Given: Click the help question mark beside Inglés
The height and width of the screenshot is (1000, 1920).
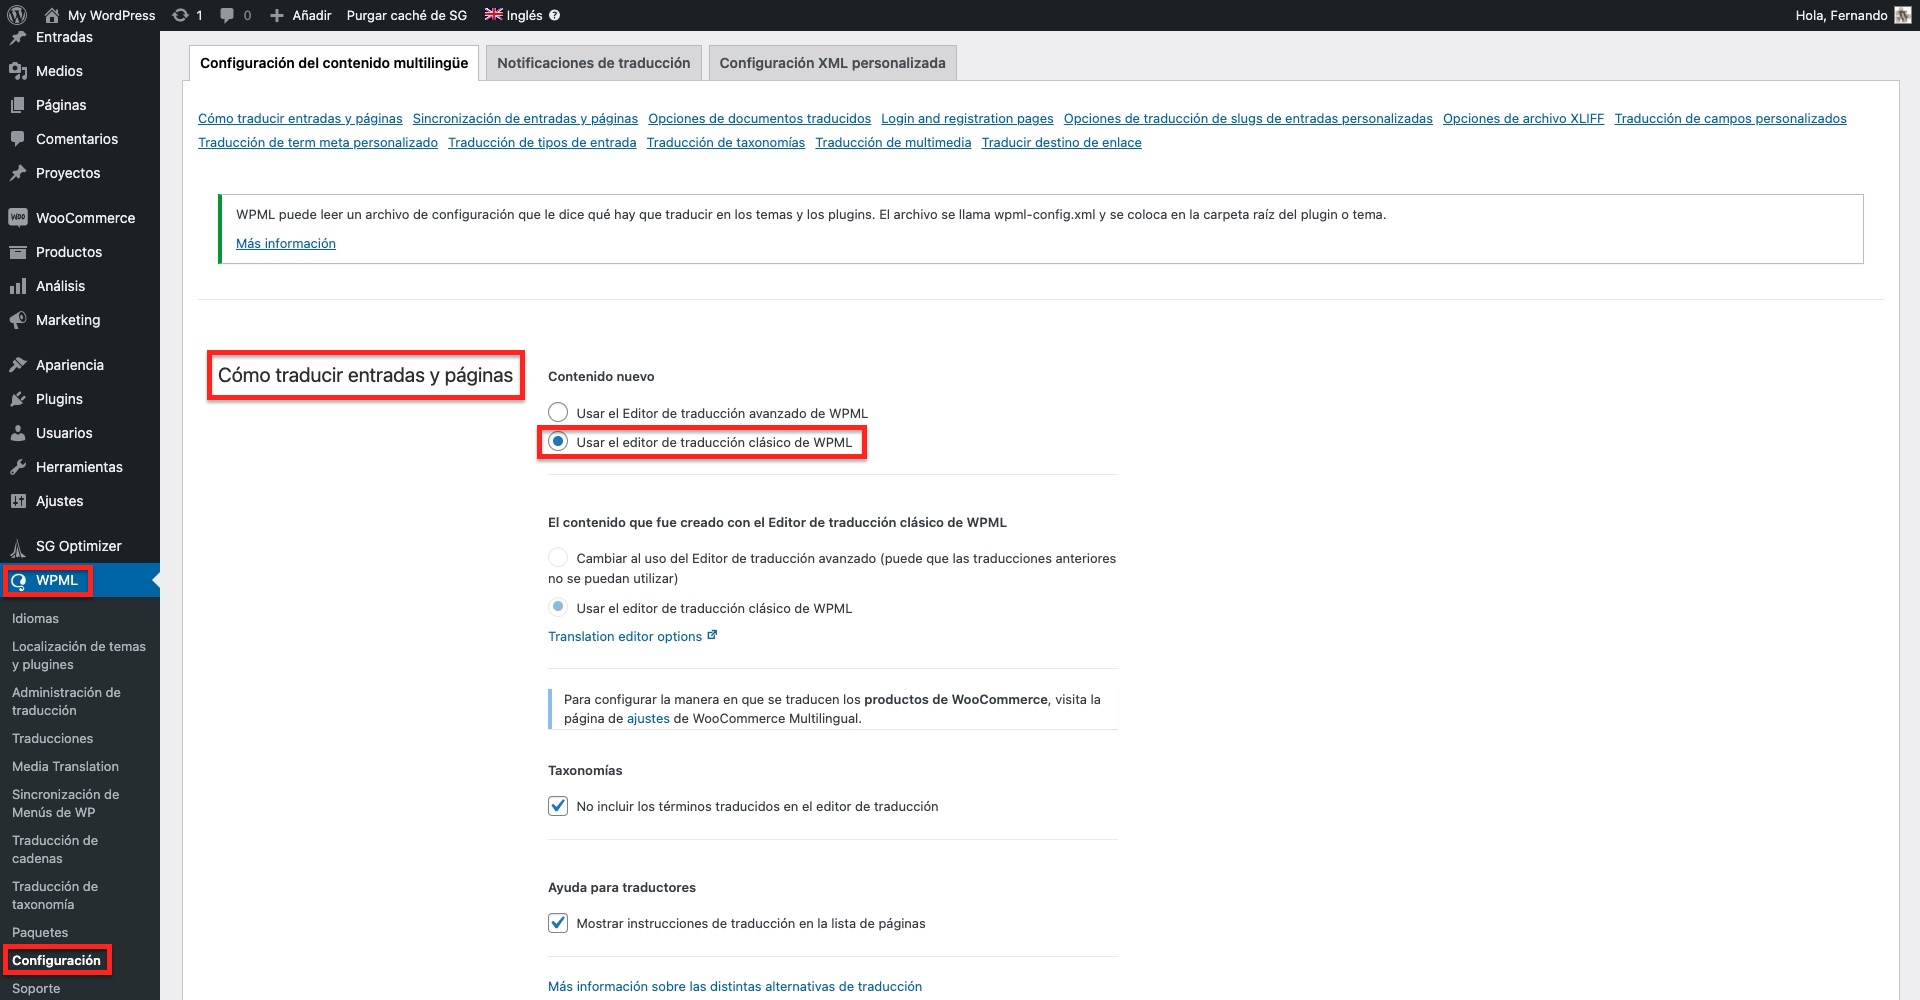Looking at the screenshot, I should coord(555,15).
